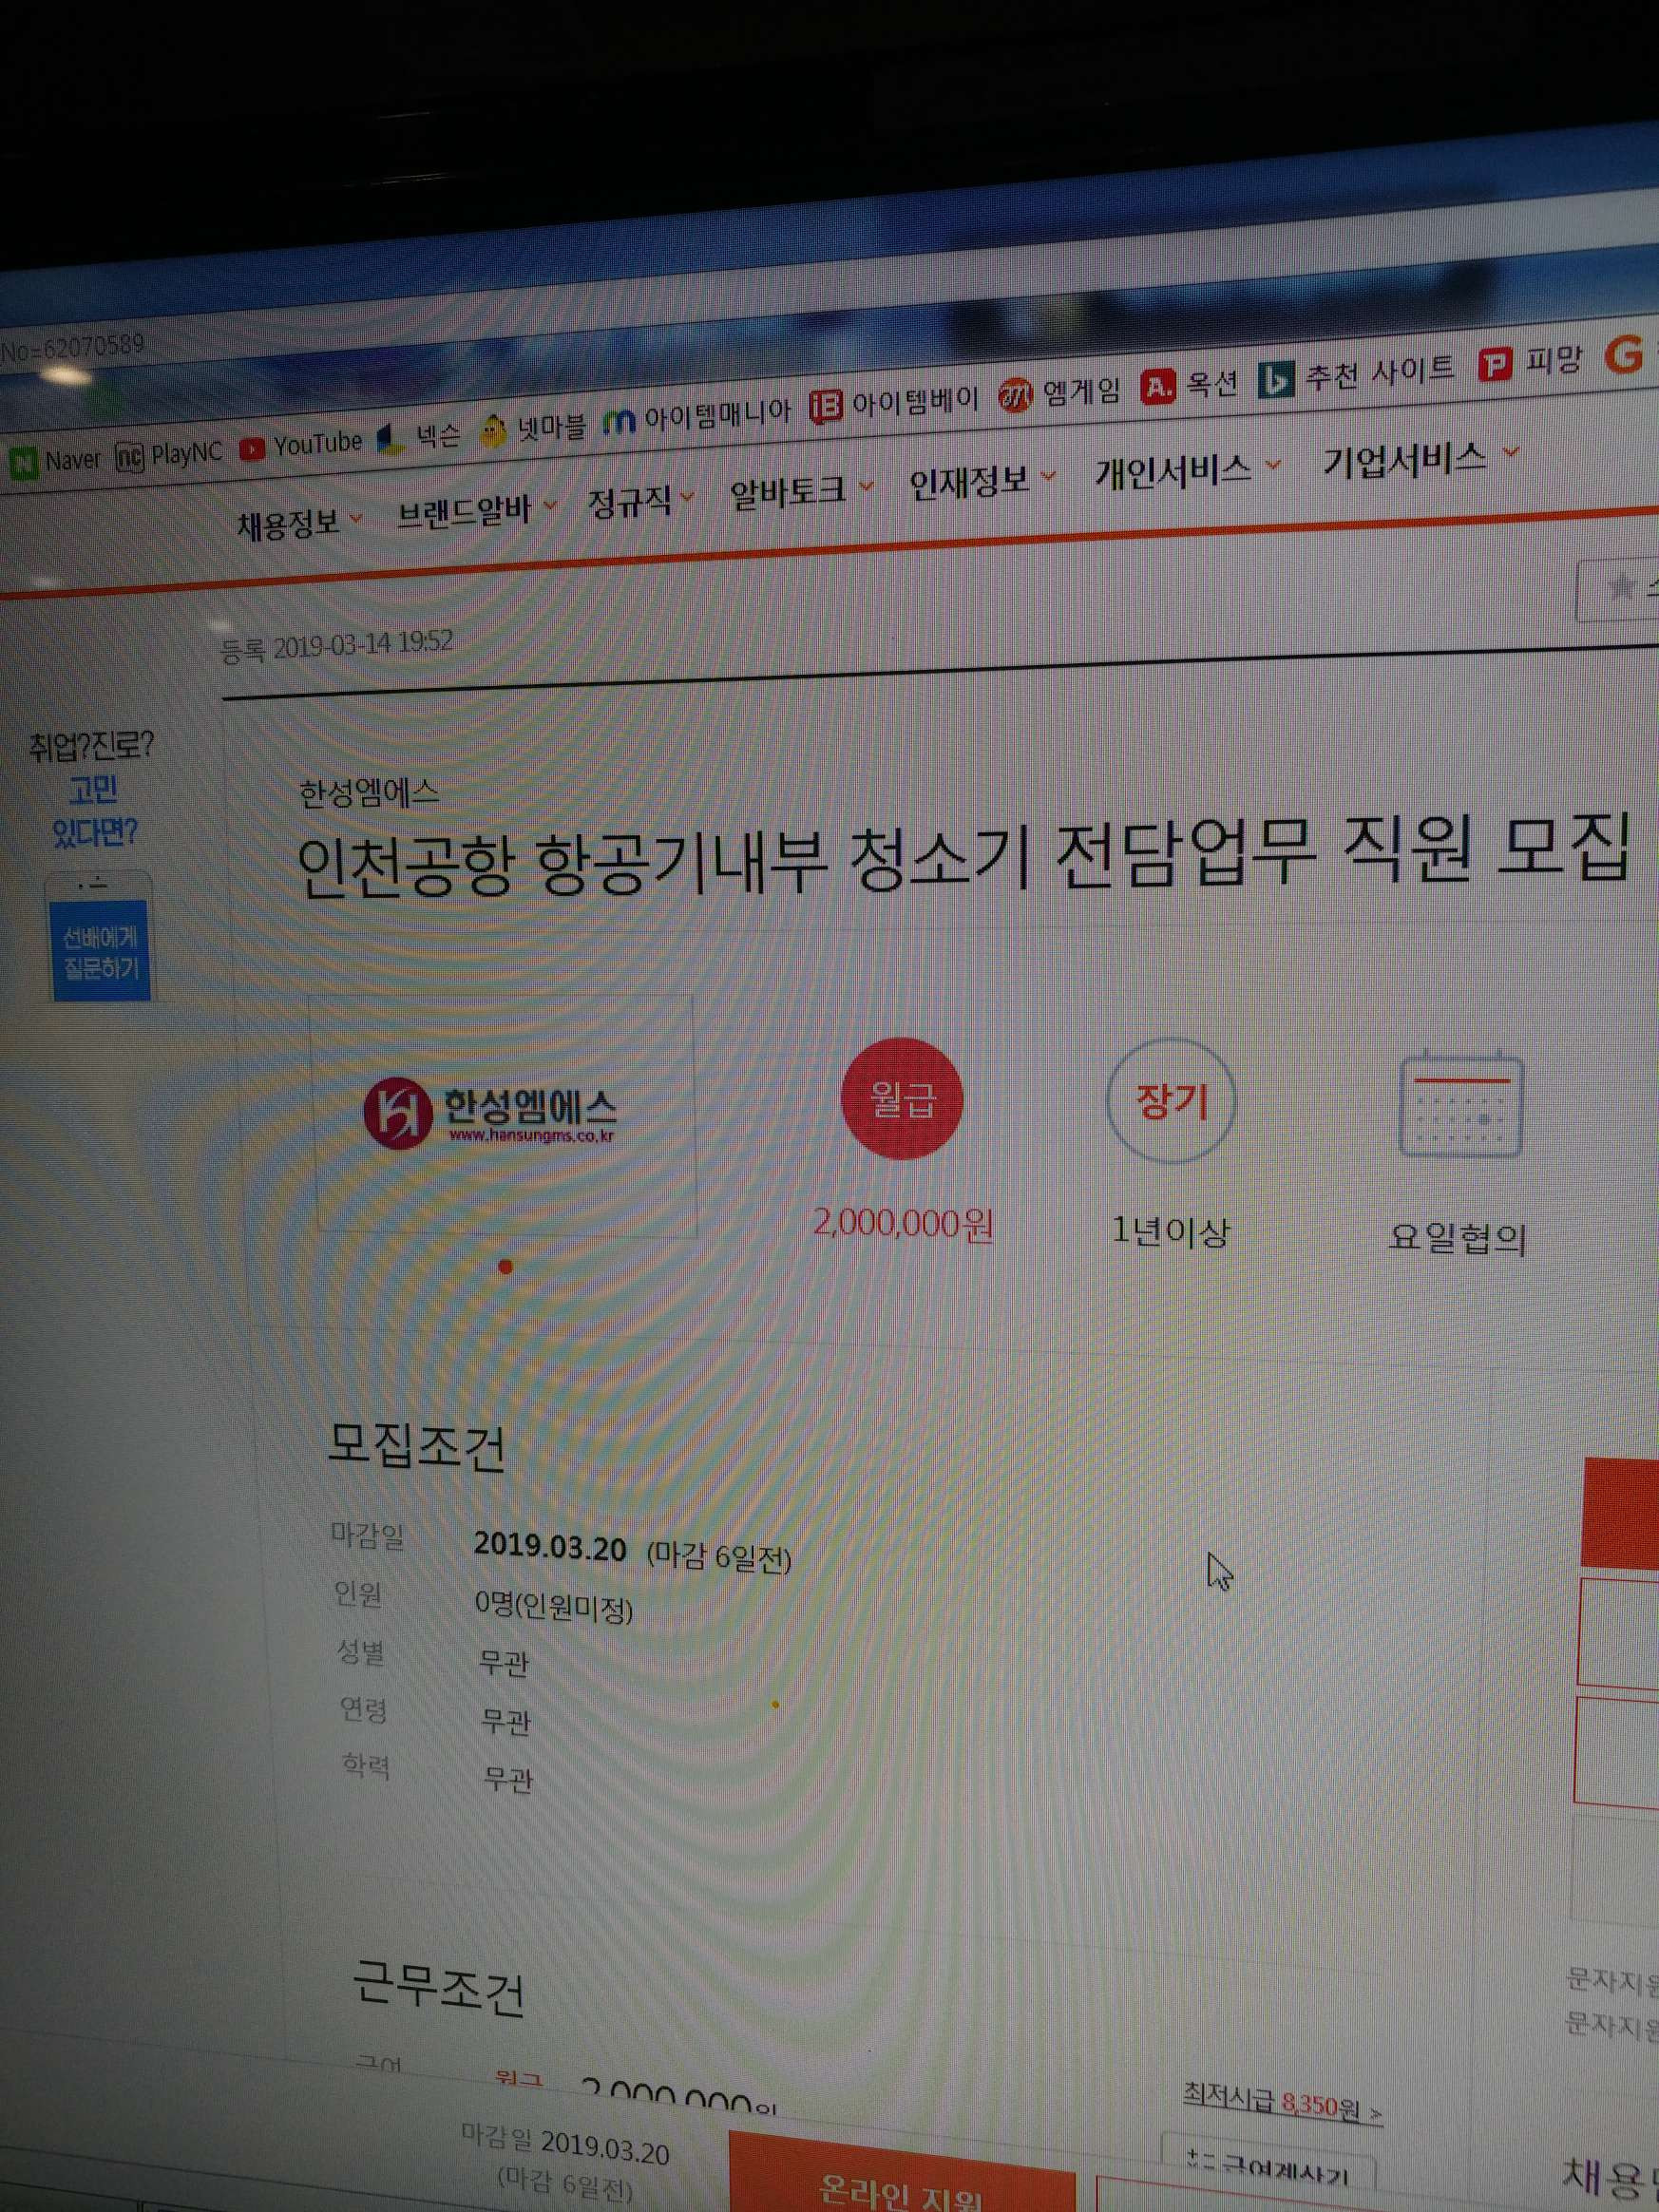Click the red 월급 circle badge
Screen dimensions: 1659x2212
point(901,1099)
